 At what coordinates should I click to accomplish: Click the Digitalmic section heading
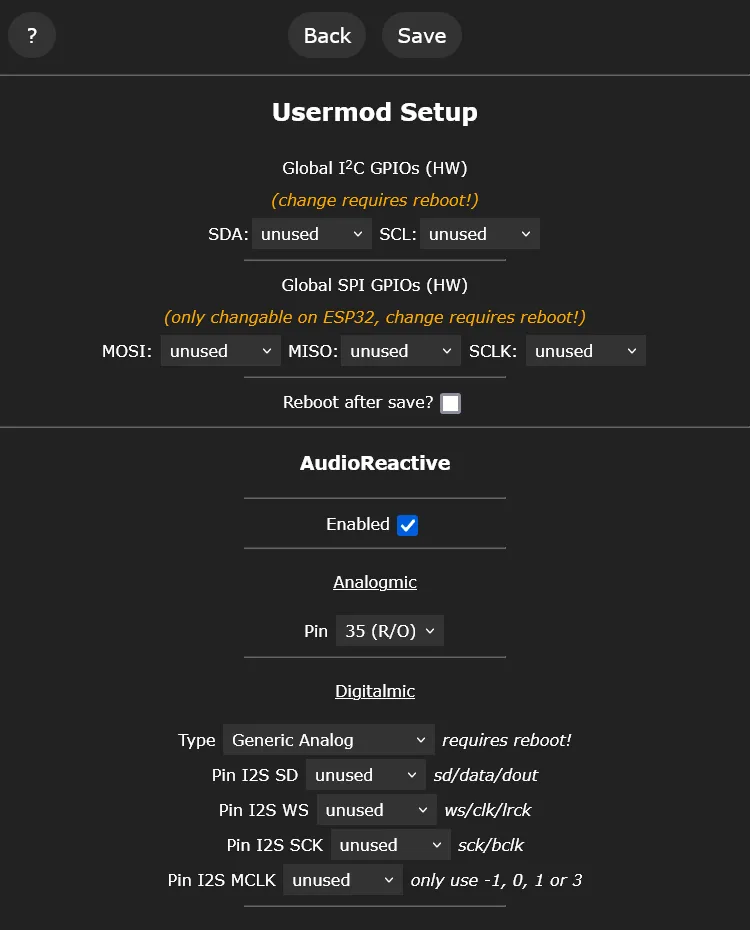pos(375,691)
